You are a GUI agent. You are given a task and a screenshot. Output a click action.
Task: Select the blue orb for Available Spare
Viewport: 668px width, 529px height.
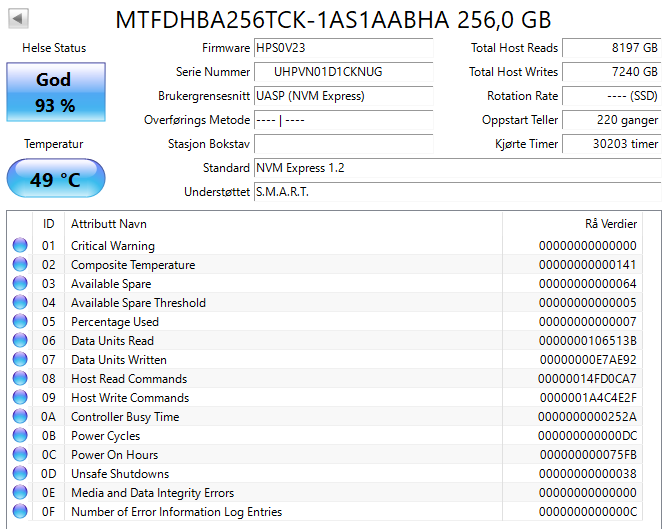(20, 284)
